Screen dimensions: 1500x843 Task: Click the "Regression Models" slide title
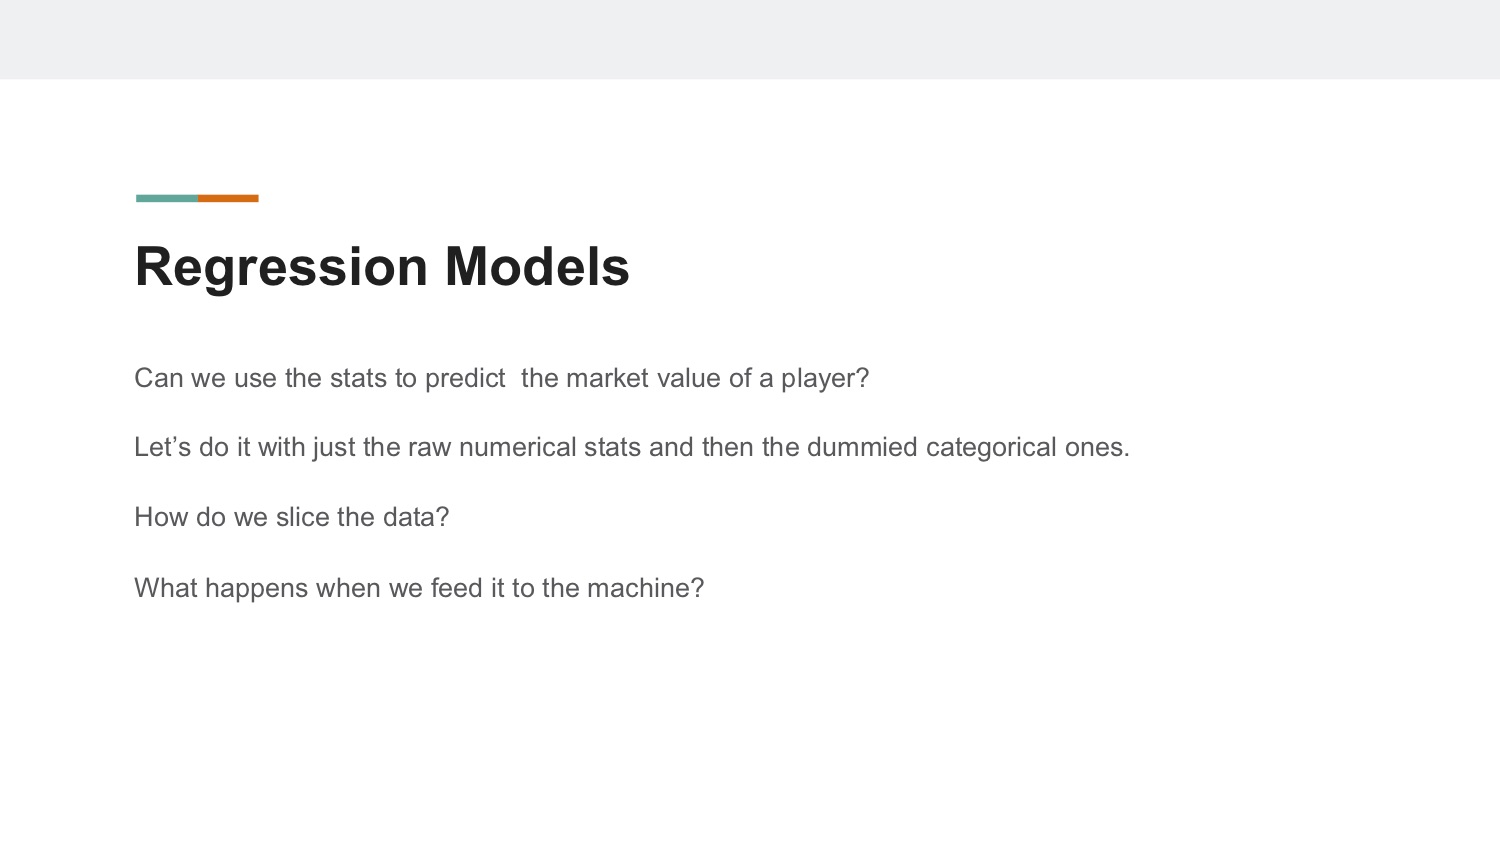[x=382, y=267]
